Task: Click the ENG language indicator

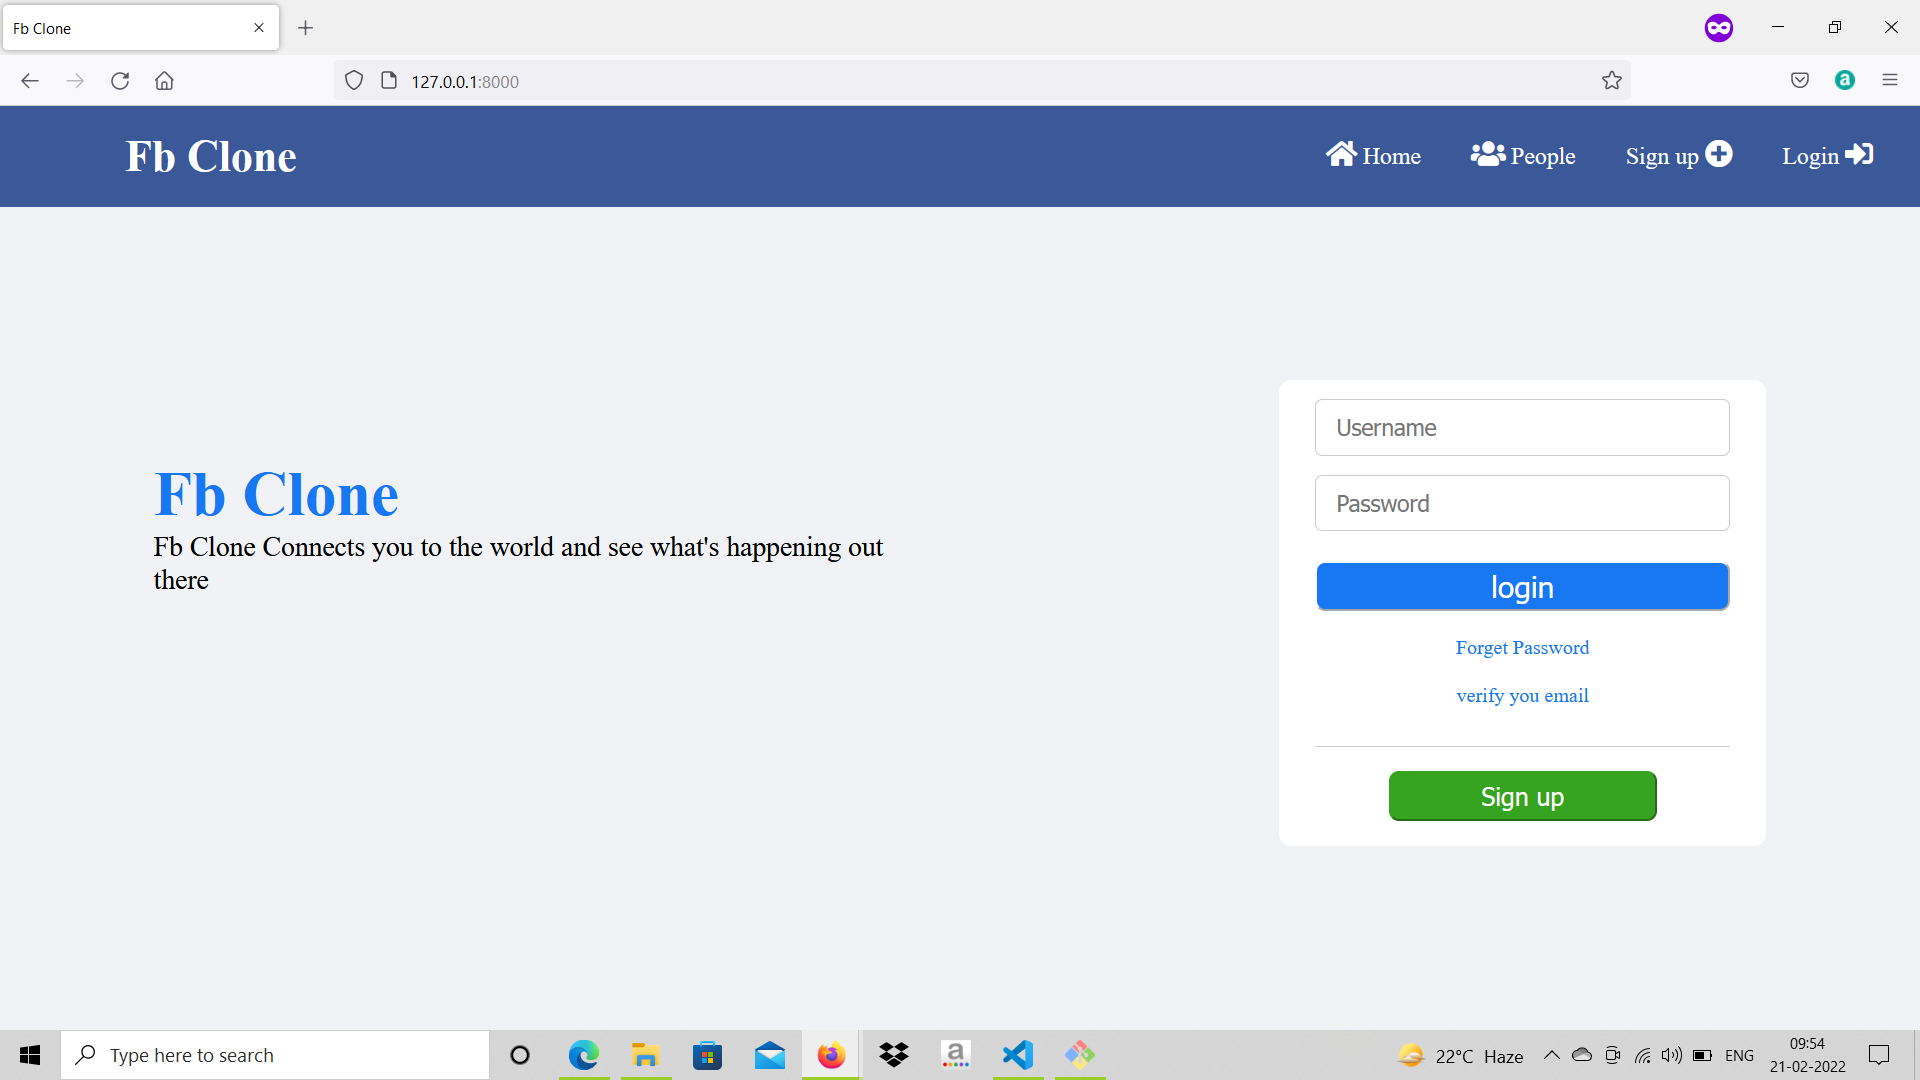Action: coord(1740,1055)
